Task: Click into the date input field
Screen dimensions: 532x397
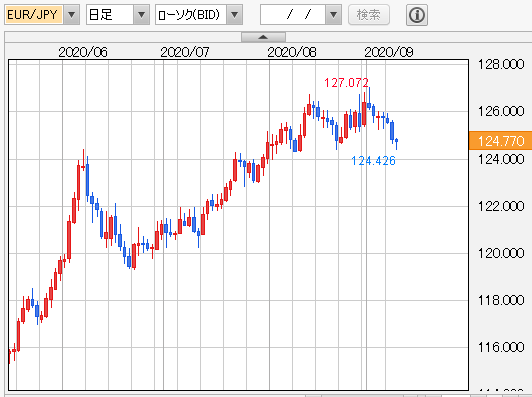Action: click(x=293, y=15)
